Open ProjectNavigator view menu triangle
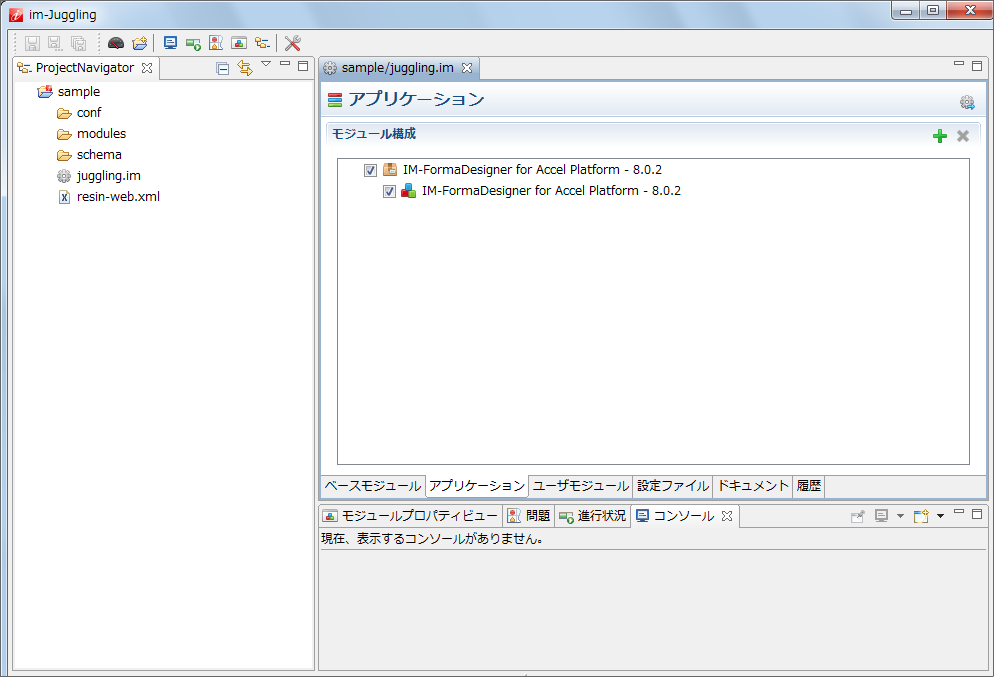 266,63
